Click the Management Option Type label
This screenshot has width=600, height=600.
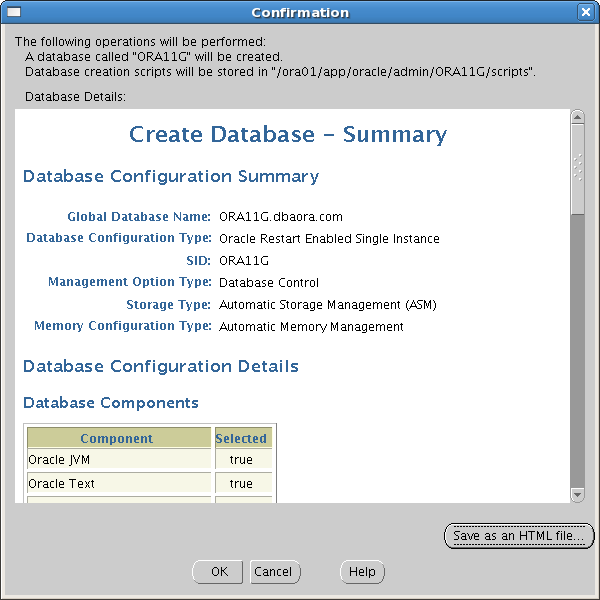[x=129, y=282]
